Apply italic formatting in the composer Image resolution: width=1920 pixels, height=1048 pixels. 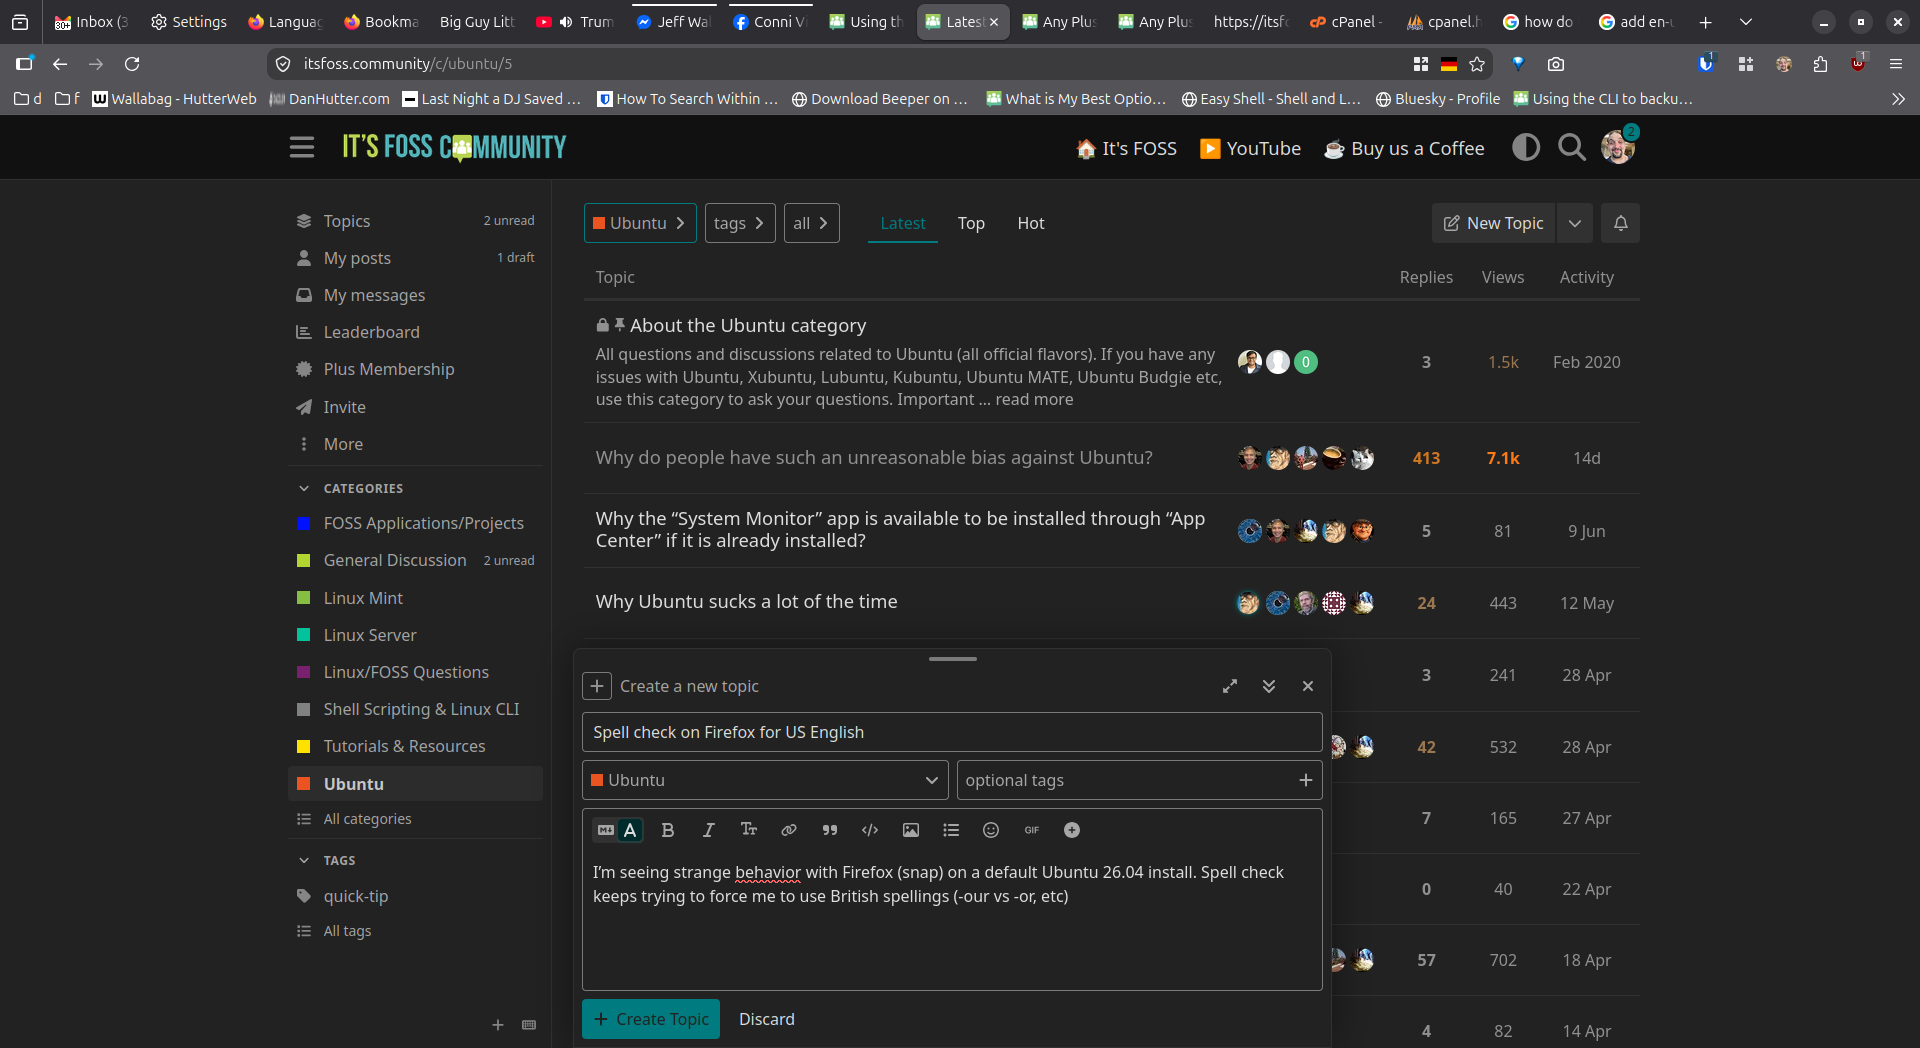pyautogui.click(x=708, y=830)
